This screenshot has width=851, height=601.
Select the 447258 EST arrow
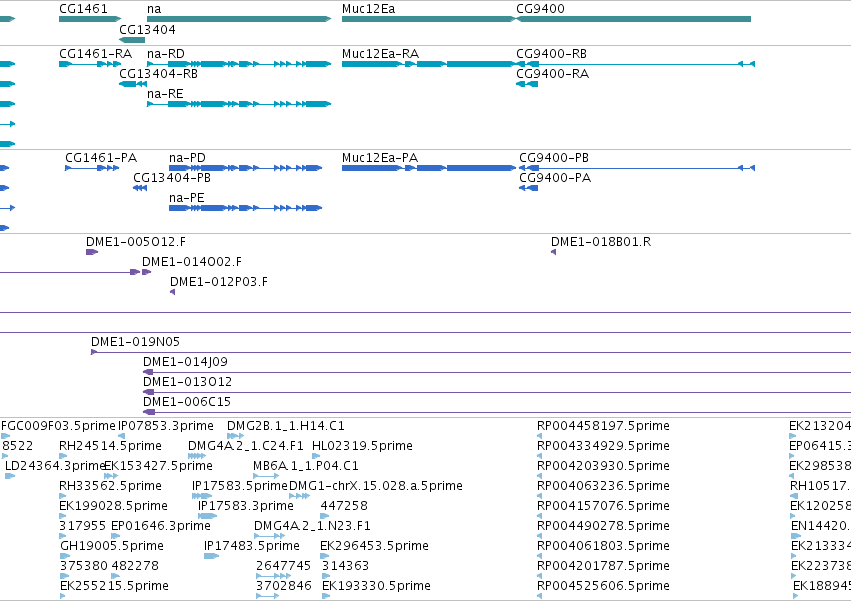point(325,516)
